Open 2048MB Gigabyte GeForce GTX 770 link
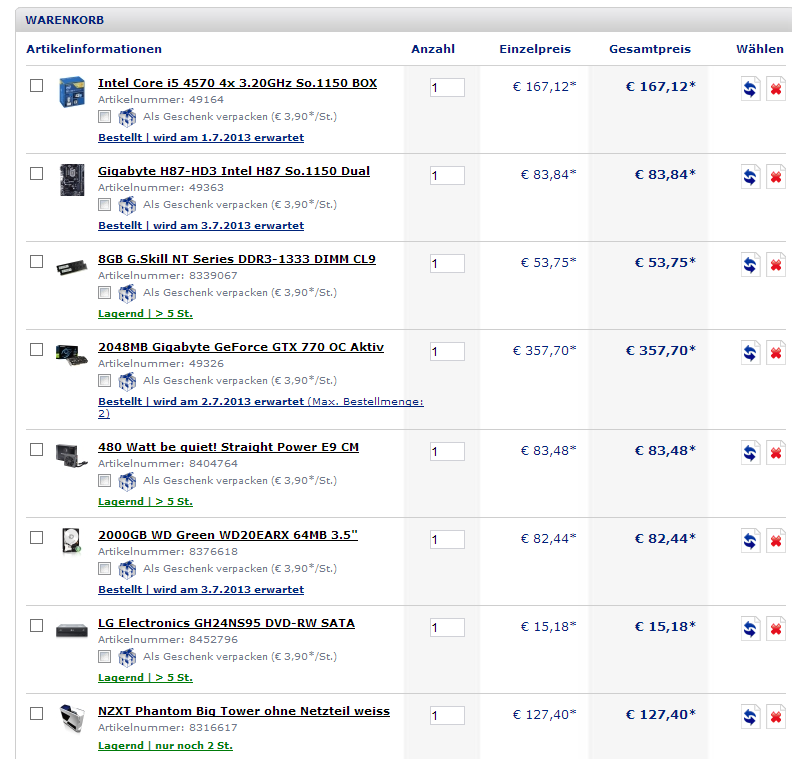Screen dimensions: 792x759 [241, 347]
